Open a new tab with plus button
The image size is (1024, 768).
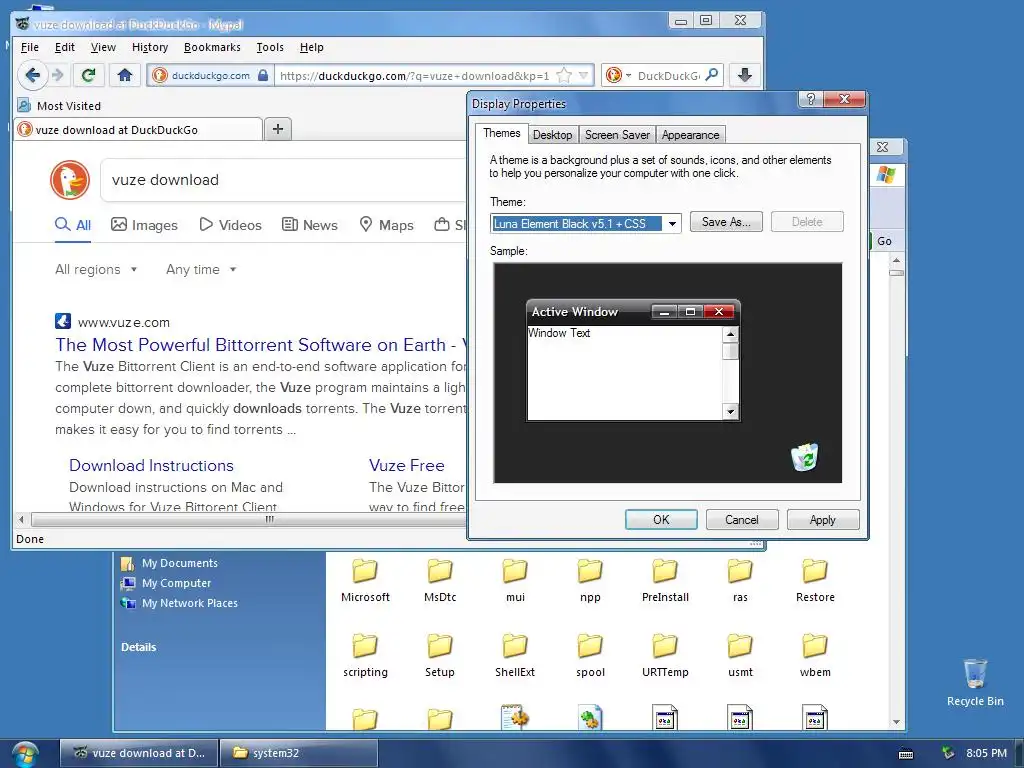tap(278, 129)
